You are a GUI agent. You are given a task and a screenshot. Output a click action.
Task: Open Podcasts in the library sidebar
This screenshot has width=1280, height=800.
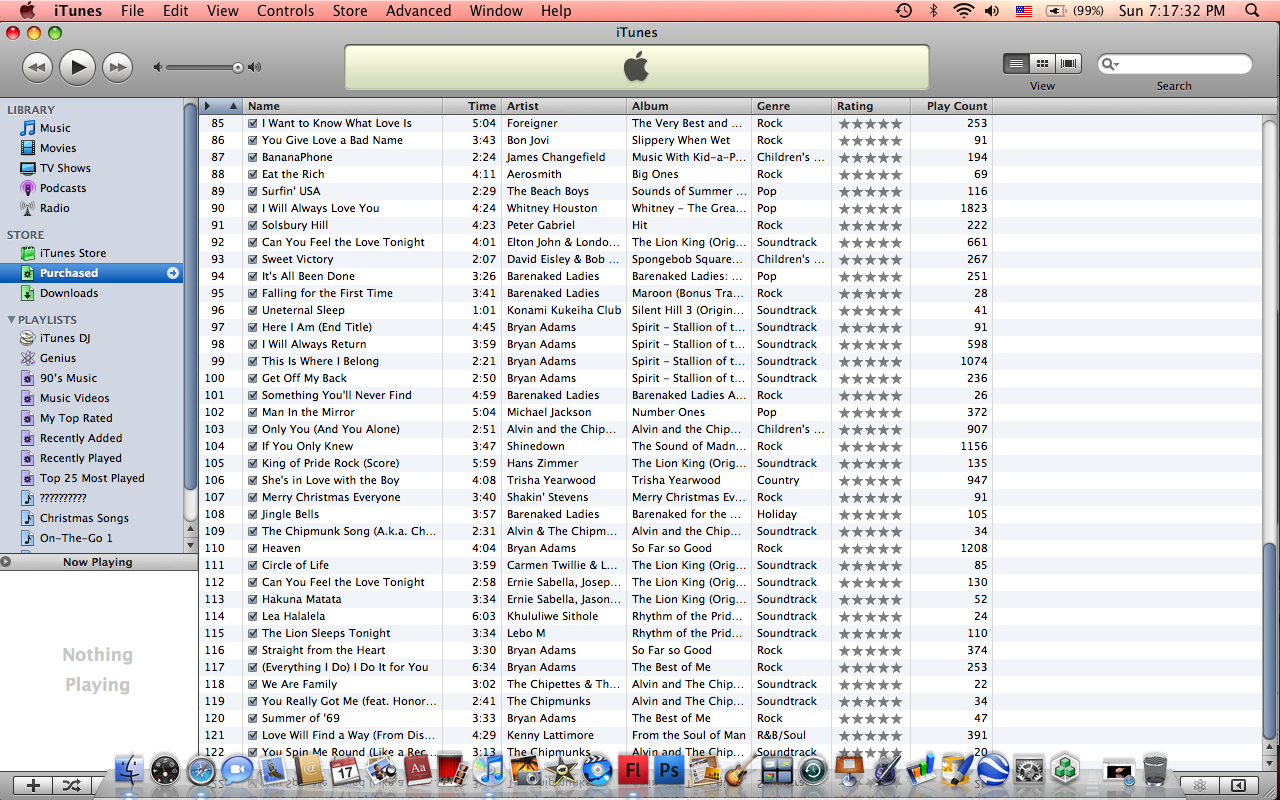pos(62,188)
